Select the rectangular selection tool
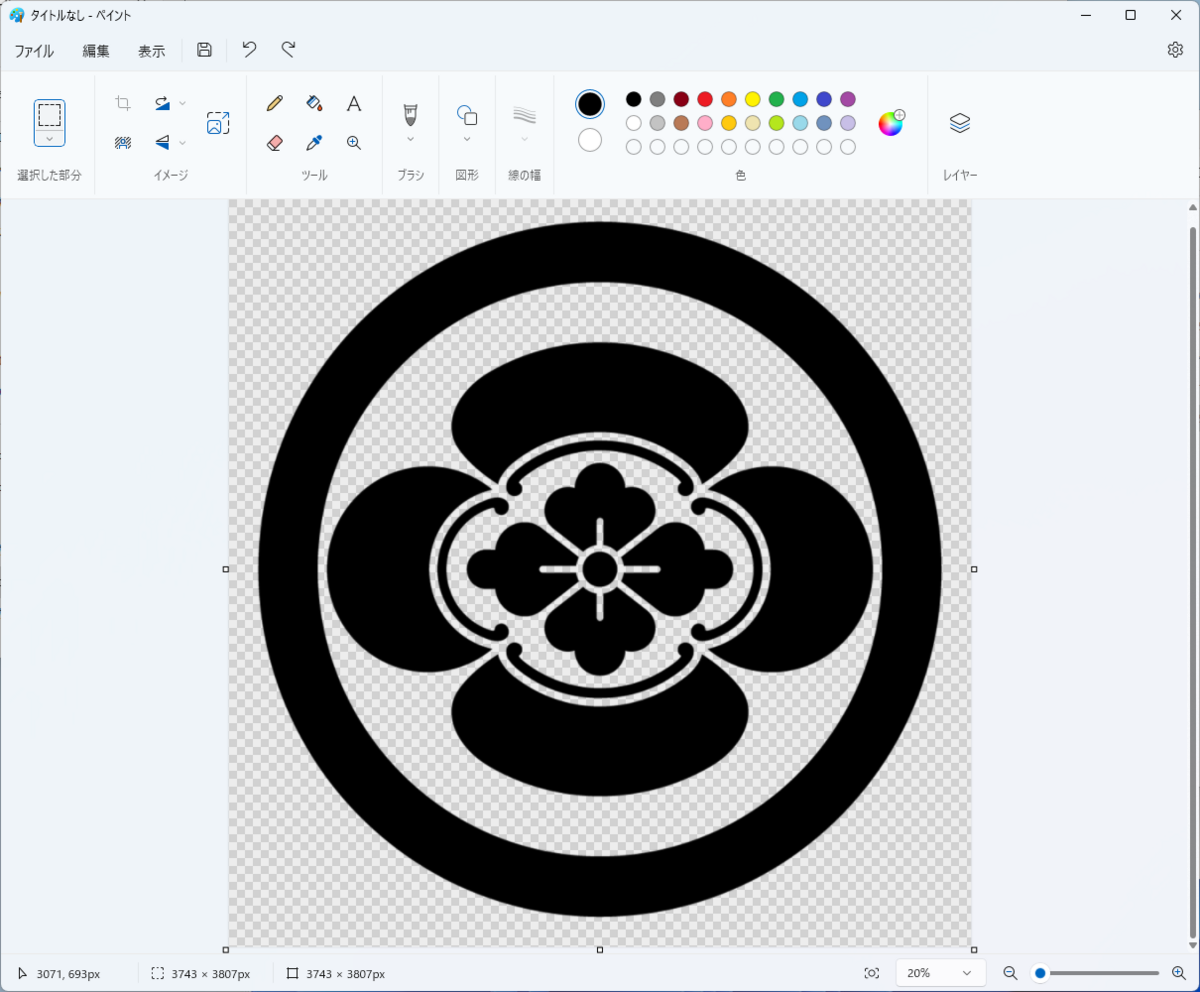 (x=49, y=114)
